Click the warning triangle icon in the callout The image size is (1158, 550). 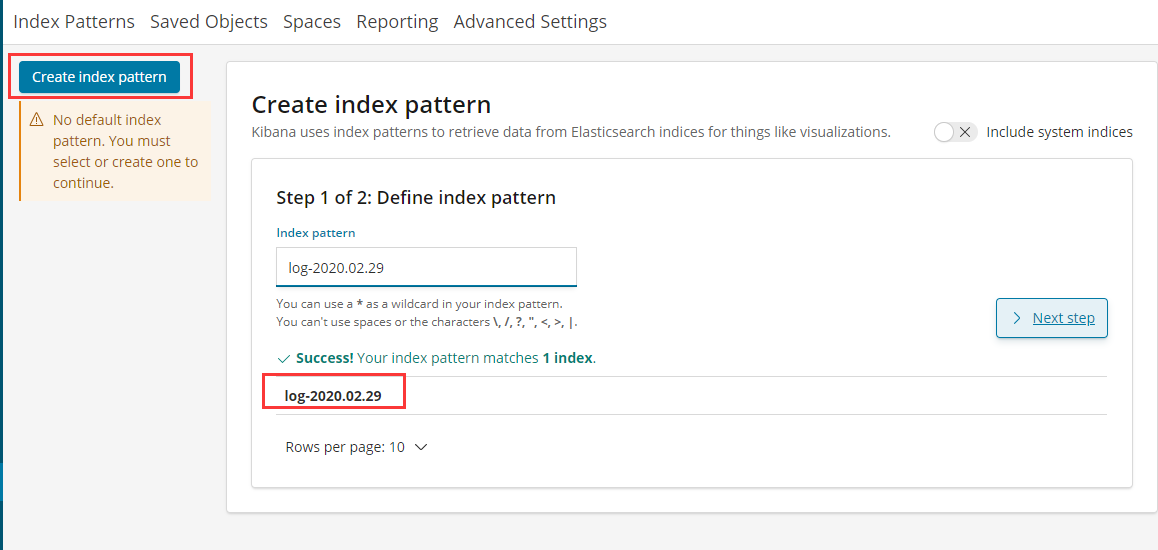coord(37,120)
